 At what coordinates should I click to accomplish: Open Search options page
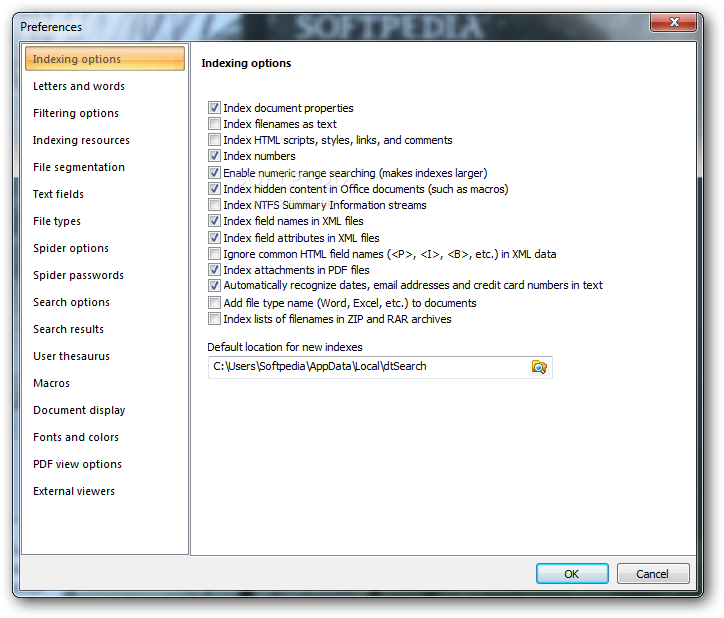pos(105,302)
